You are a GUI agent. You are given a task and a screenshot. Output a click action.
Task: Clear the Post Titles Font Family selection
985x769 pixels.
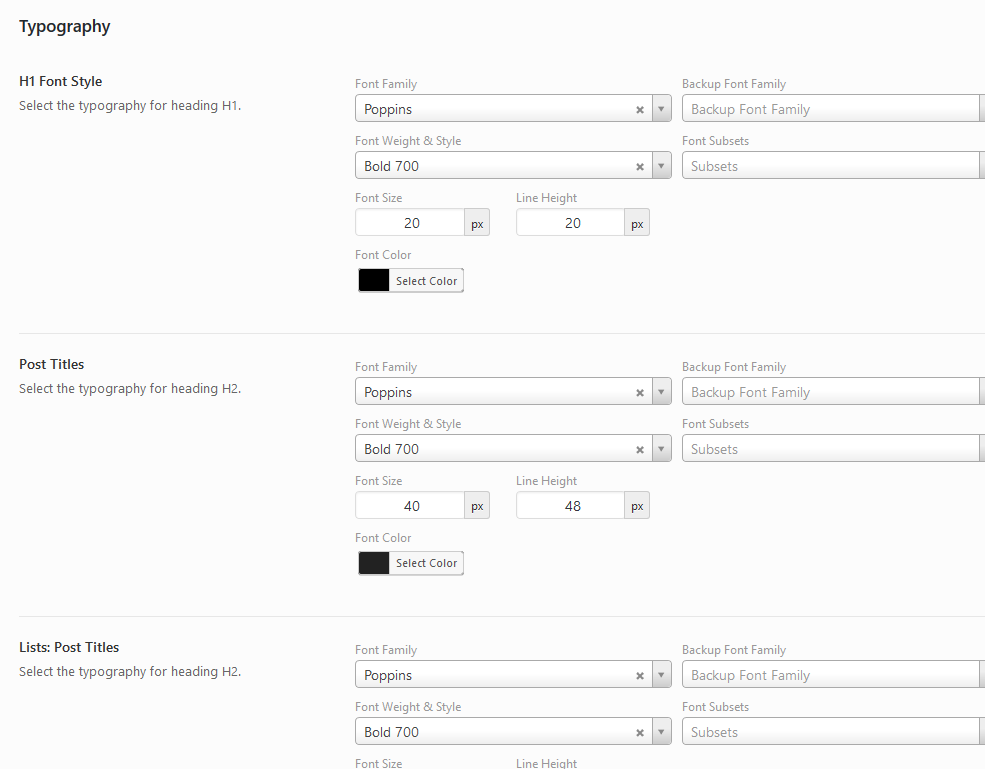click(639, 391)
